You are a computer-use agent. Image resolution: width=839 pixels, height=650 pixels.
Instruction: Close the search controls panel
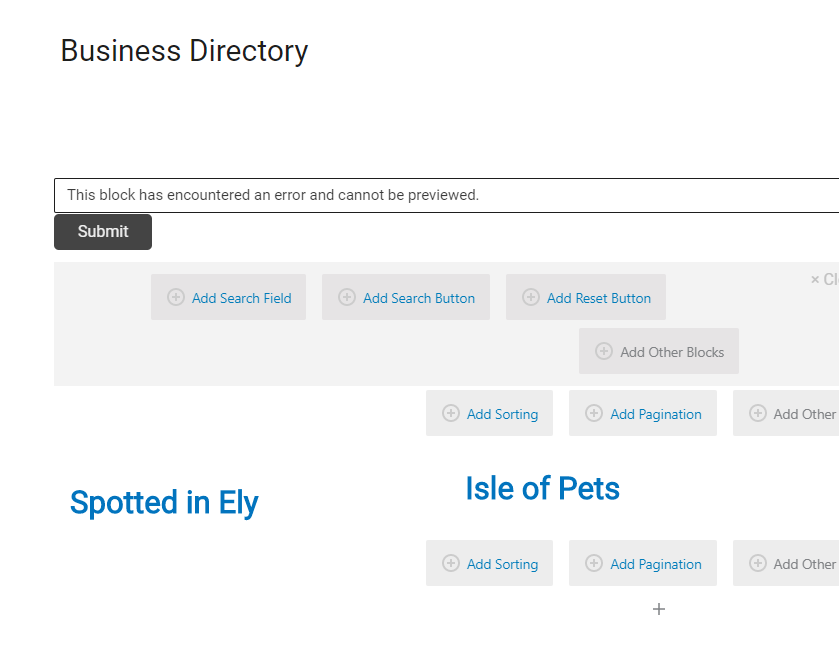pos(824,279)
